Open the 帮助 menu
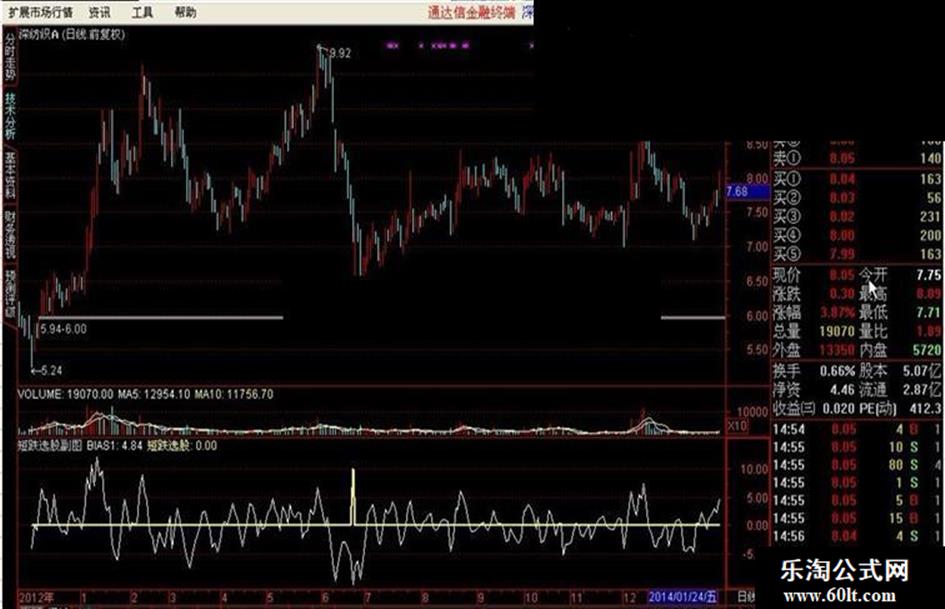 pos(185,12)
